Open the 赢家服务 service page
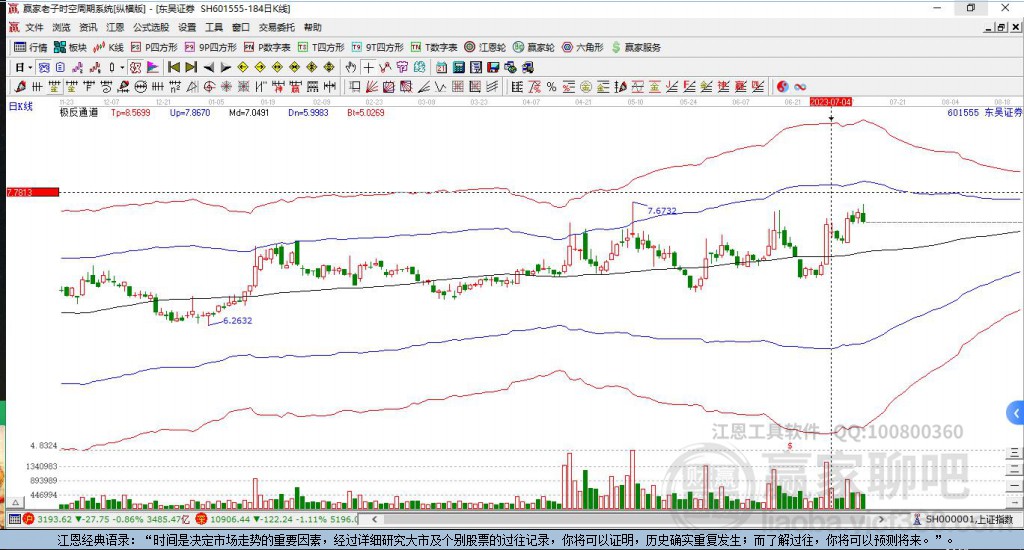 [636, 47]
